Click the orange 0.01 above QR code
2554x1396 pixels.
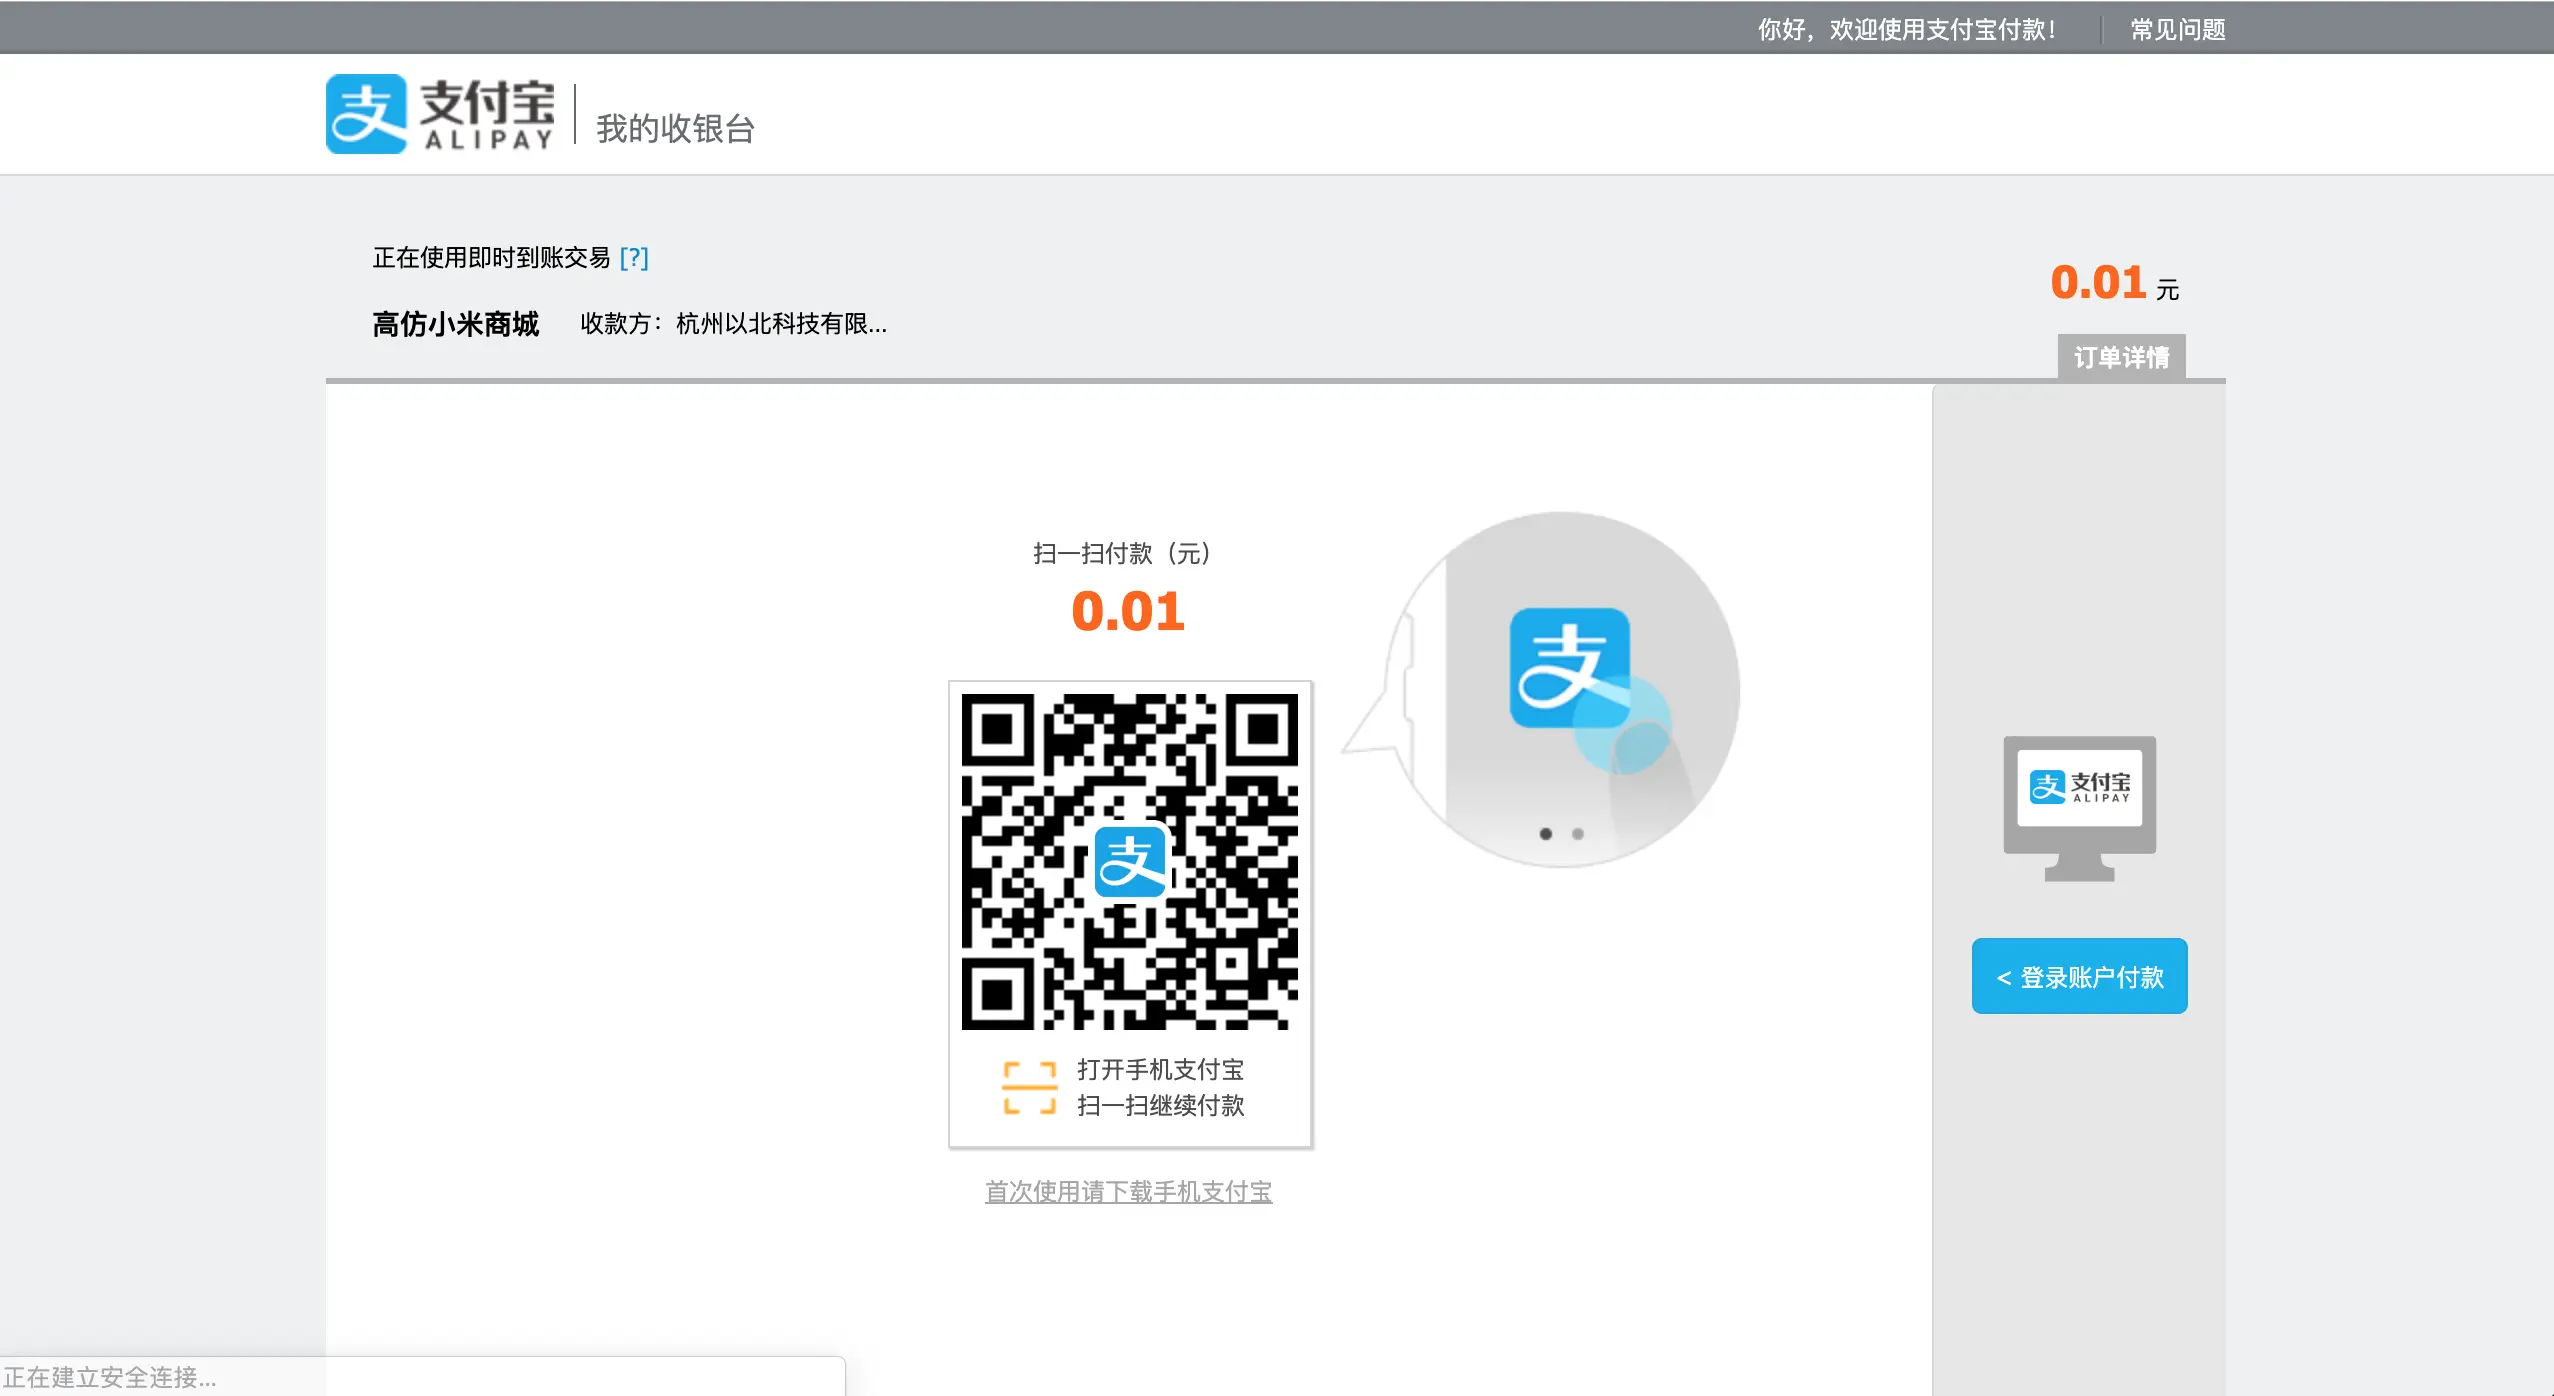1127,611
